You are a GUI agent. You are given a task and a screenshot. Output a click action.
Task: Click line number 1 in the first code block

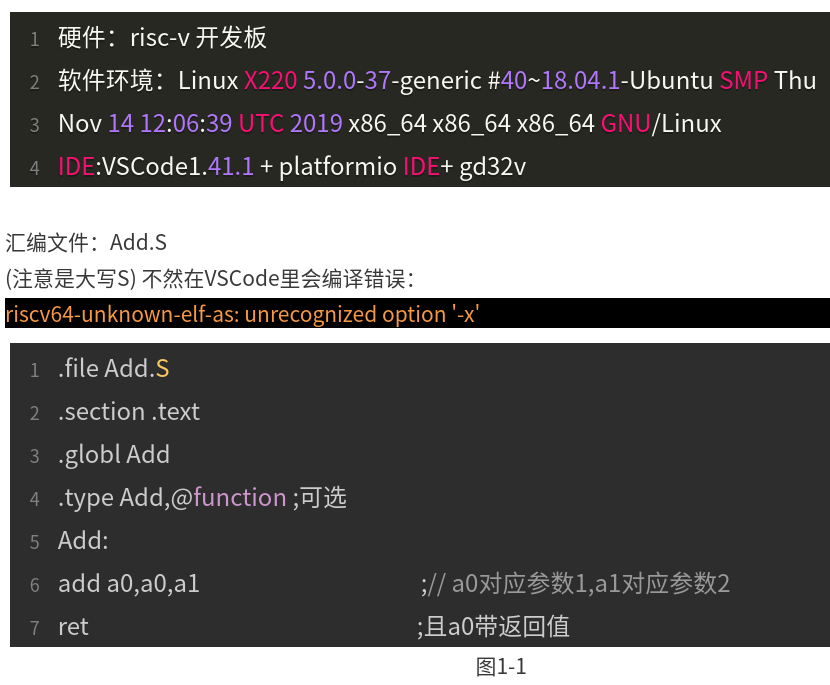pos(34,39)
